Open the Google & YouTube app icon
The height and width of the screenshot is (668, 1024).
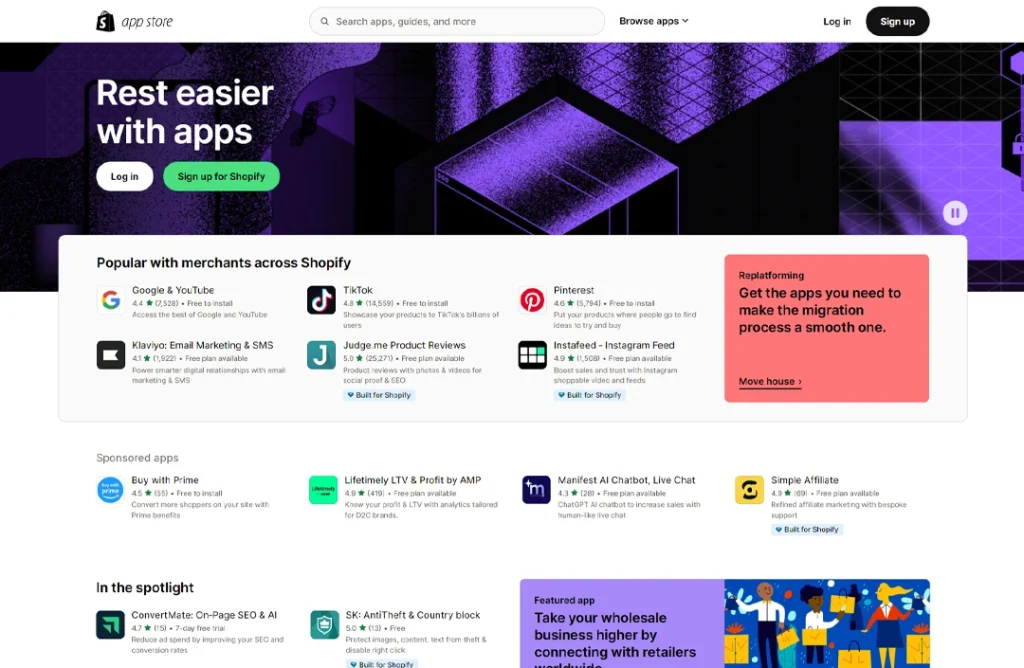coord(111,300)
